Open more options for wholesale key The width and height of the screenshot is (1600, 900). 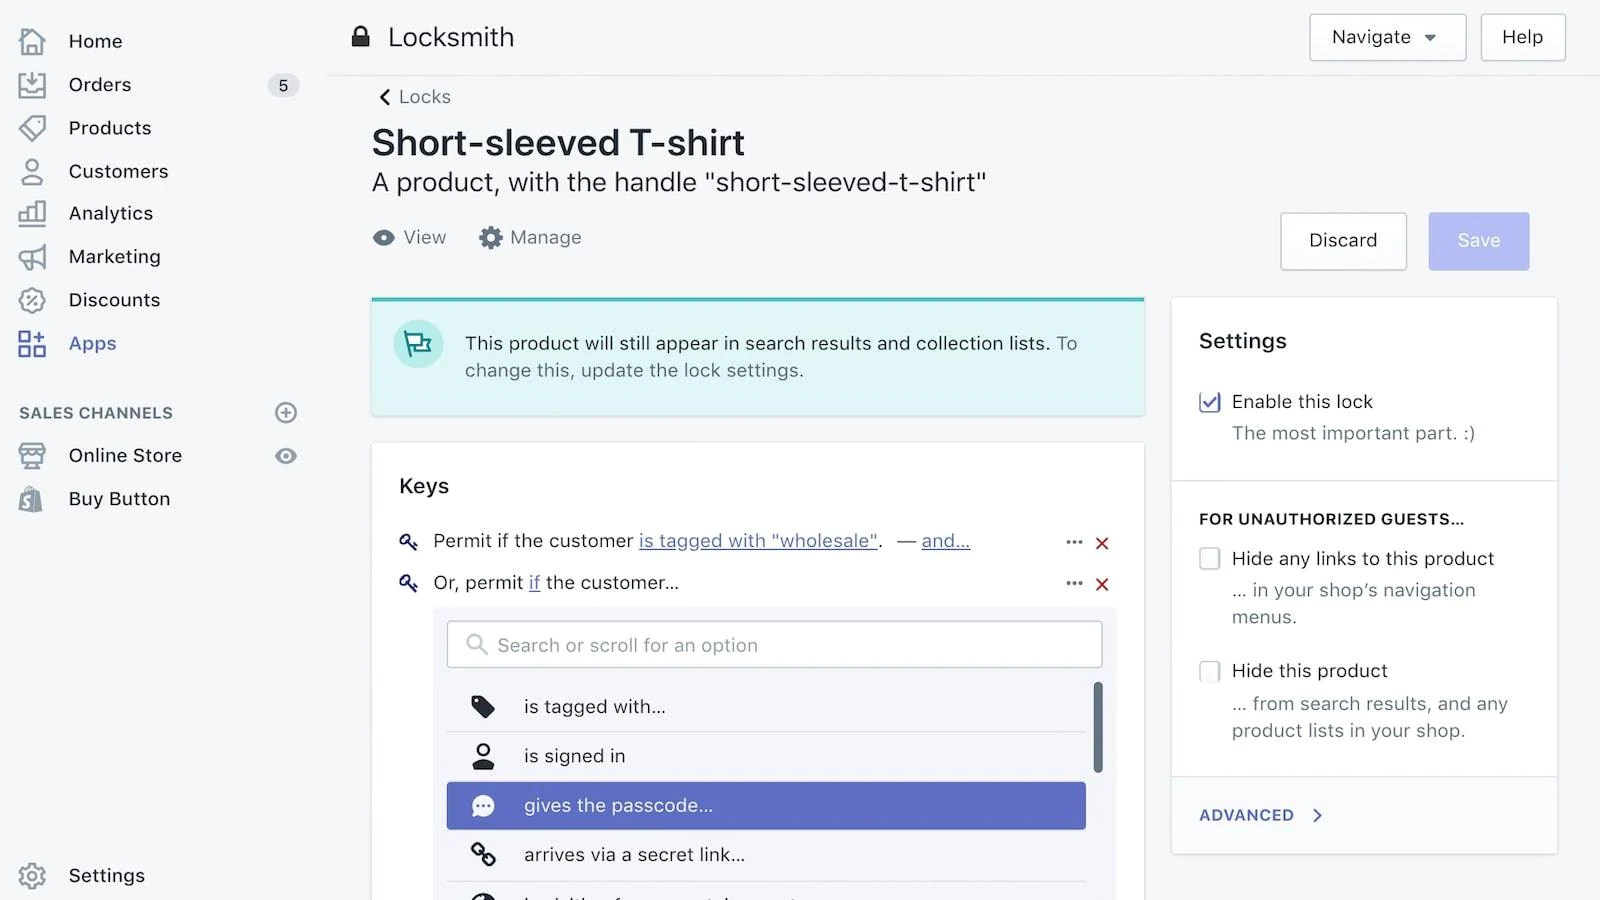click(1074, 542)
